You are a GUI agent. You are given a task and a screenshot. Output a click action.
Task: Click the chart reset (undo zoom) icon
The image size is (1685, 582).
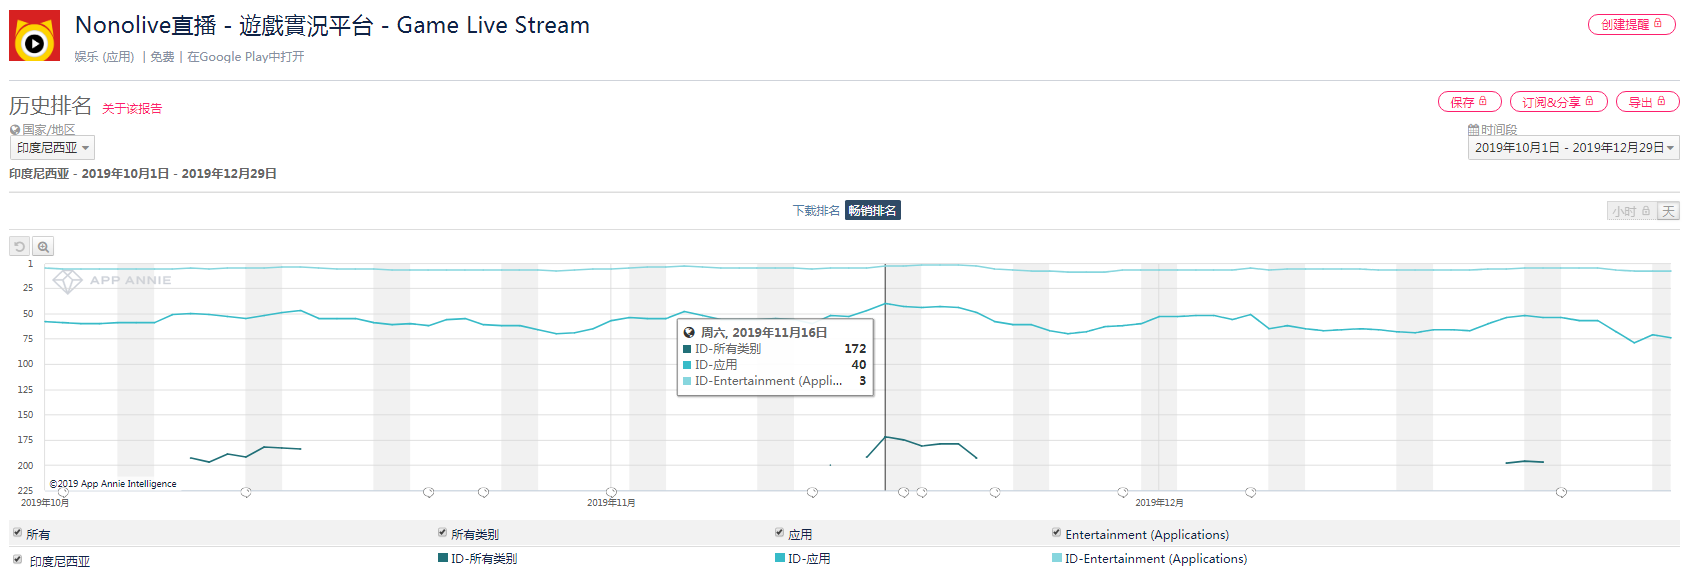20,246
